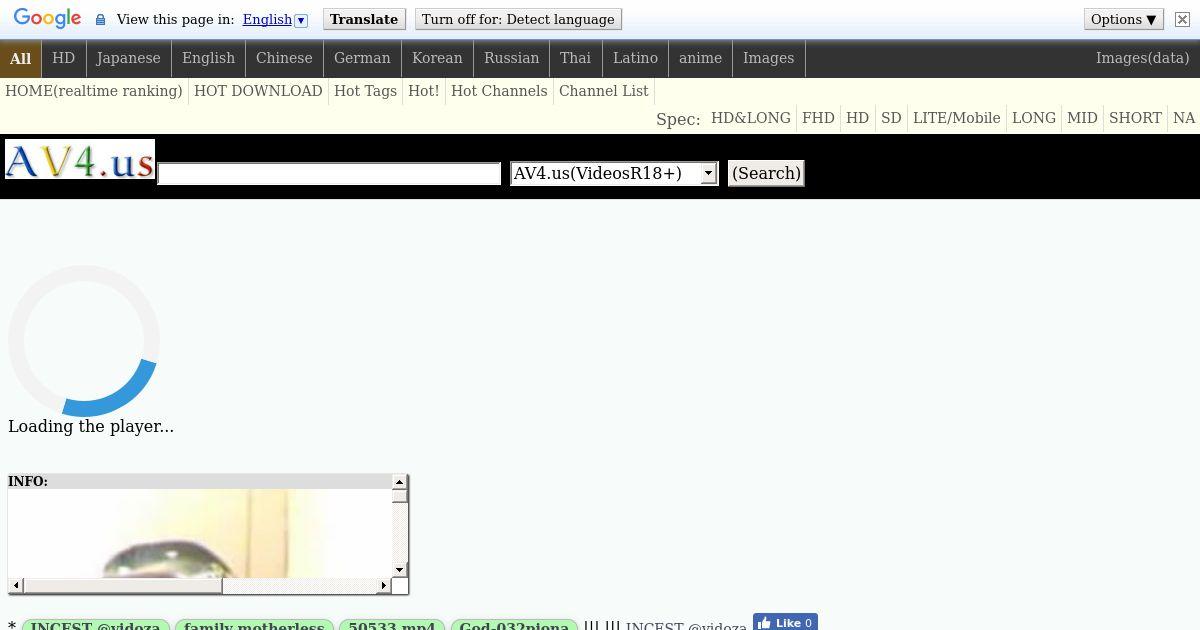
Task: Filter by FHD spec
Action: [x=818, y=118]
